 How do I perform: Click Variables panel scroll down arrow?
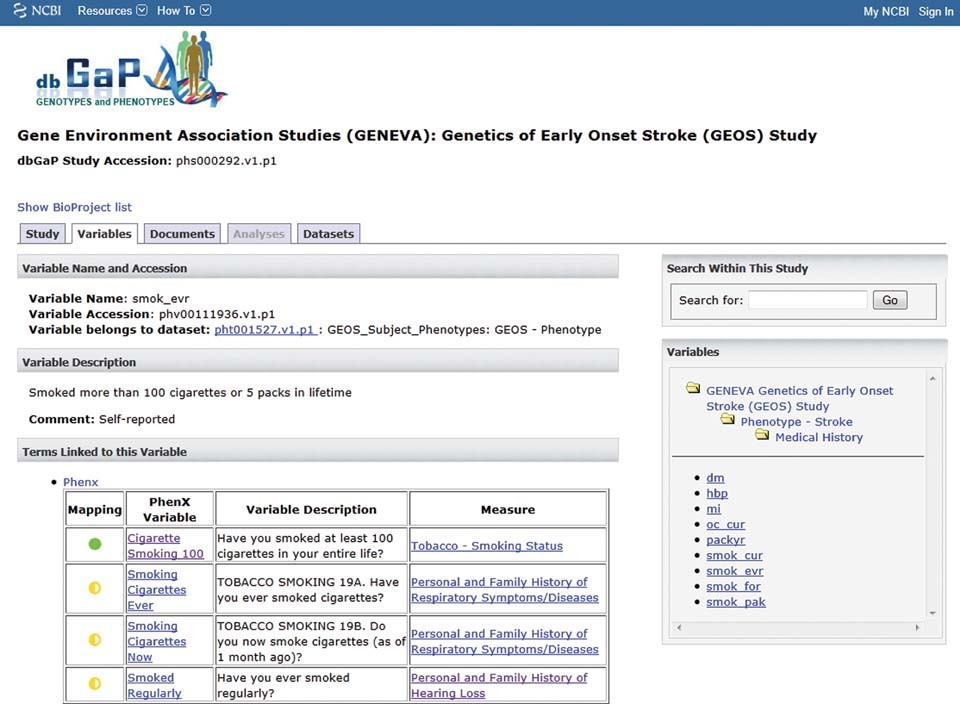click(x=932, y=613)
